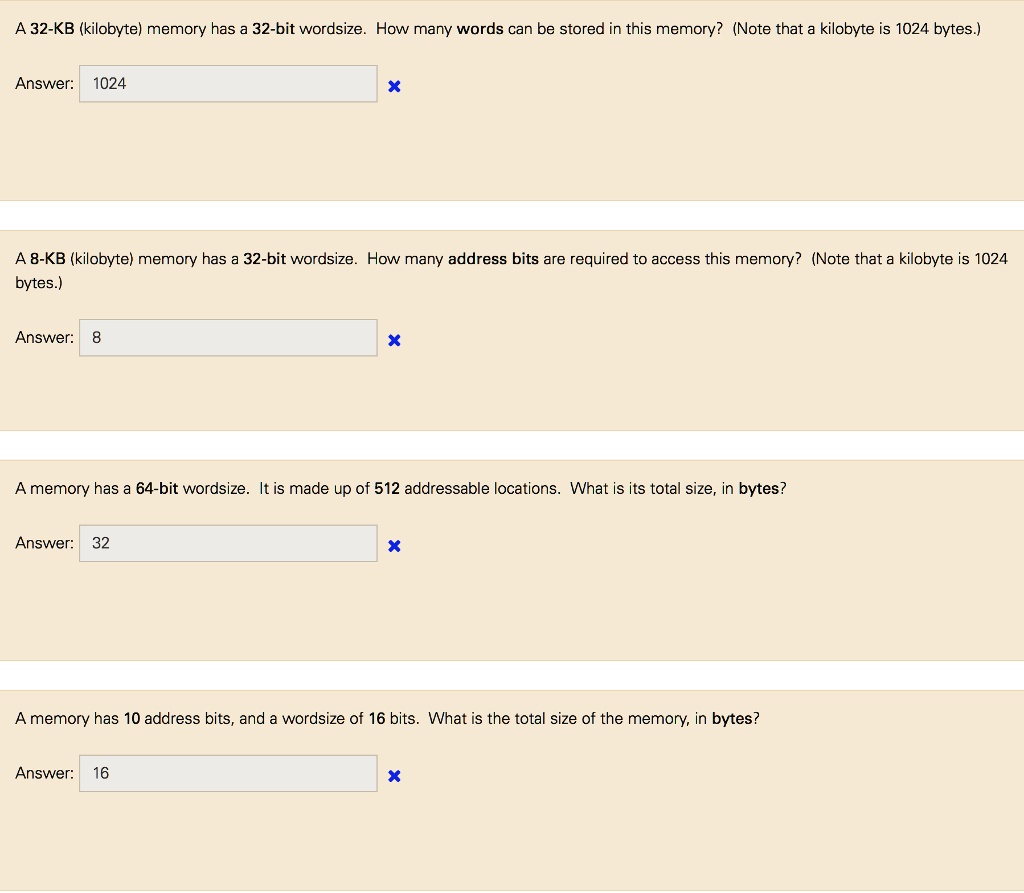Select the answer input showing 32
The width and height of the screenshot is (1024, 893).
[228, 544]
